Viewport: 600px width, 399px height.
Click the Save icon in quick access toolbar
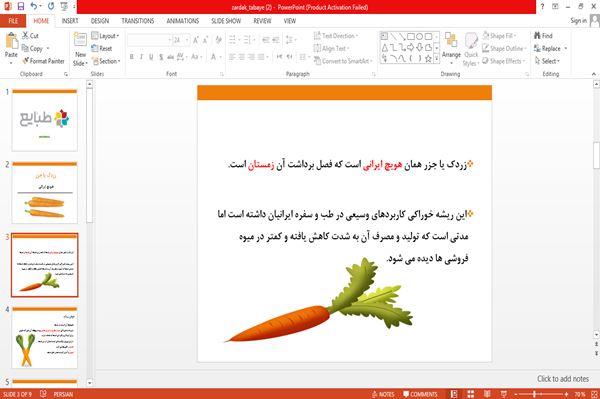coord(21,6)
